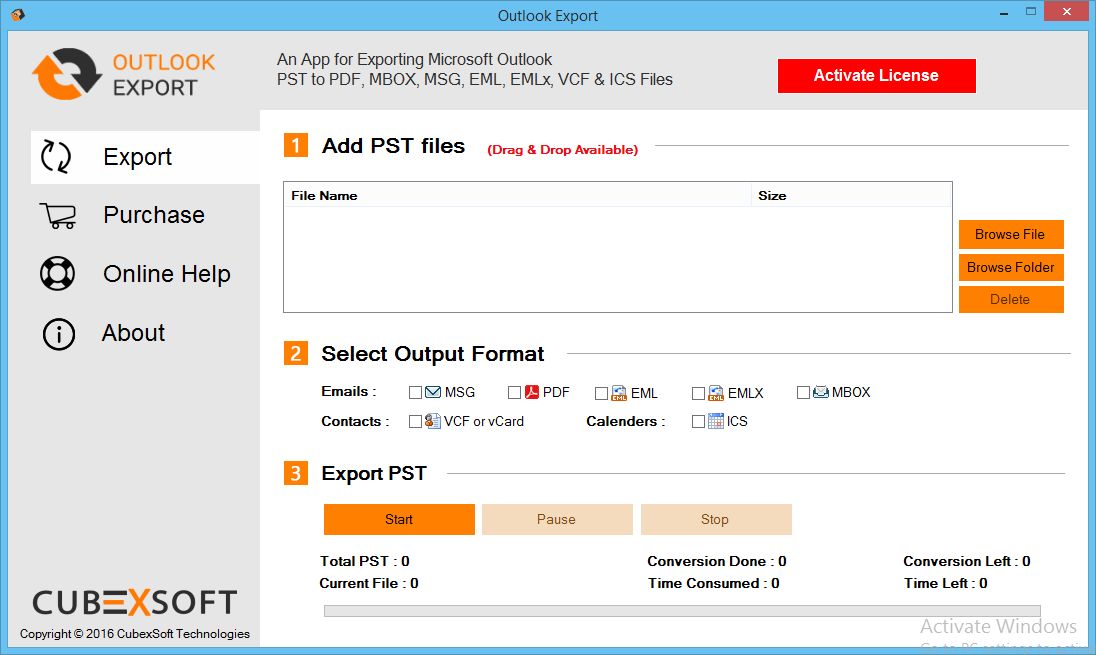Toggle the EMLX format checkbox
This screenshot has width=1096, height=655.
click(x=699, y=393)
